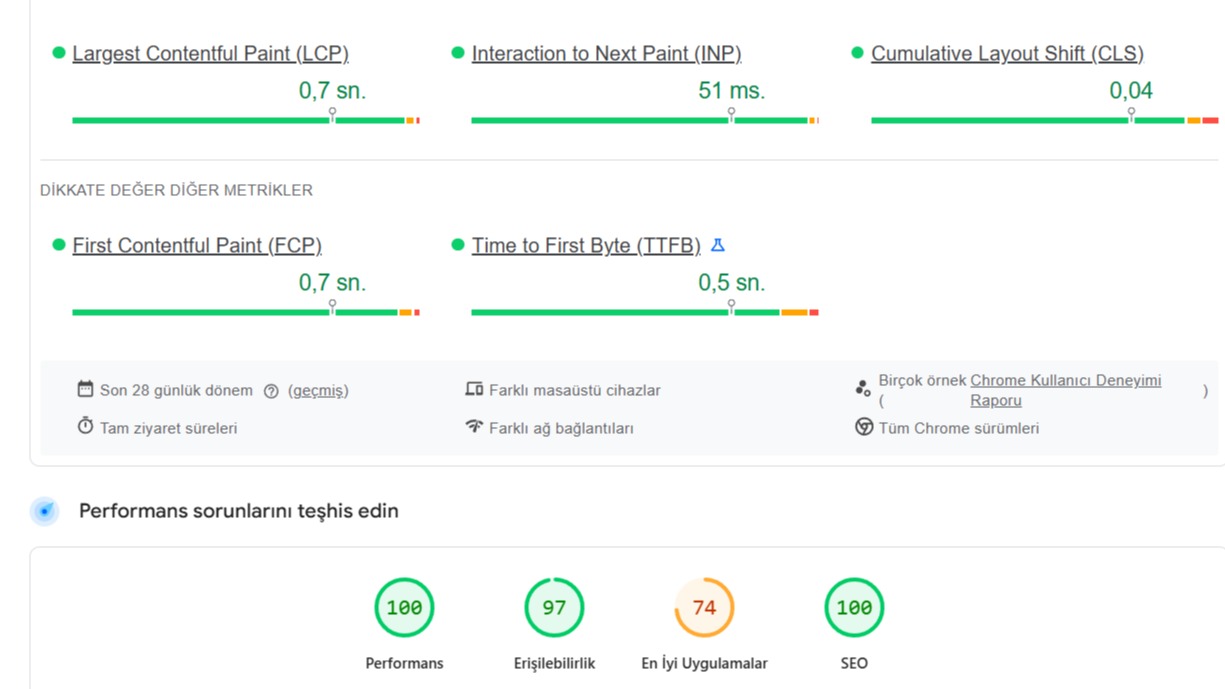Click the Chrome icon beside Tüm Chrome sürümleri
Viewport: 1225px width, 689px height.
tap(864, 427)
